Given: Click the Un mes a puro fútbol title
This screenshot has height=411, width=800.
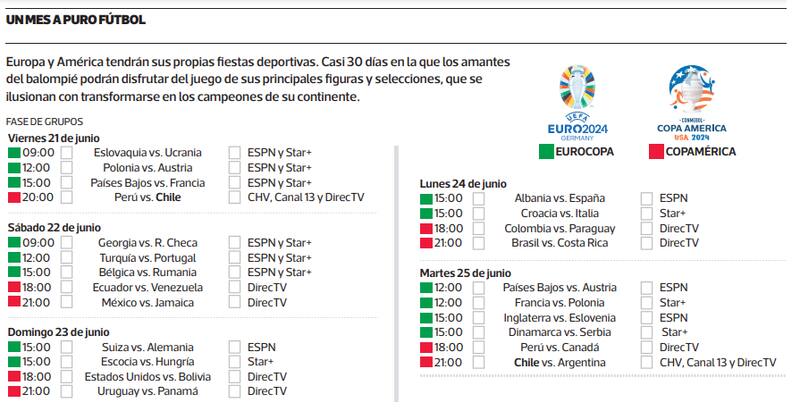Looking at the screenshot, I should (x=75, y=19).
